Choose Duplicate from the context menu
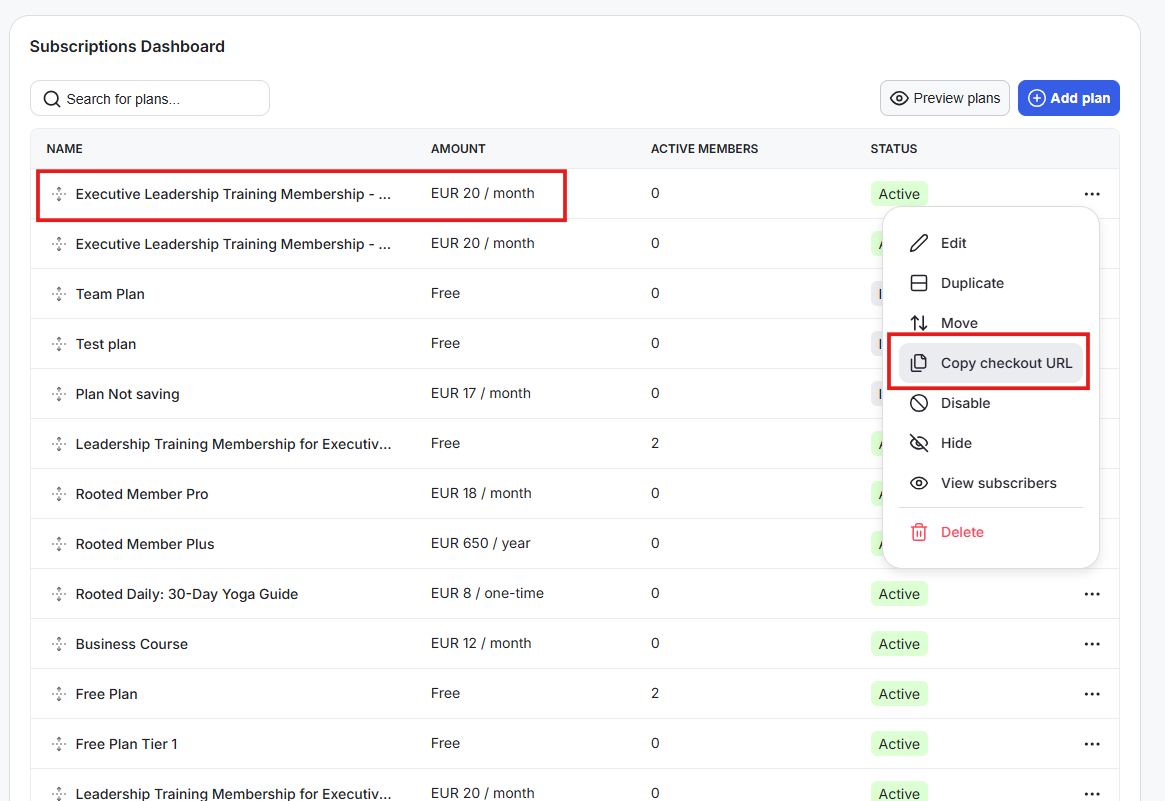This screenshot has height=801, width=1165. click(971, 283)
